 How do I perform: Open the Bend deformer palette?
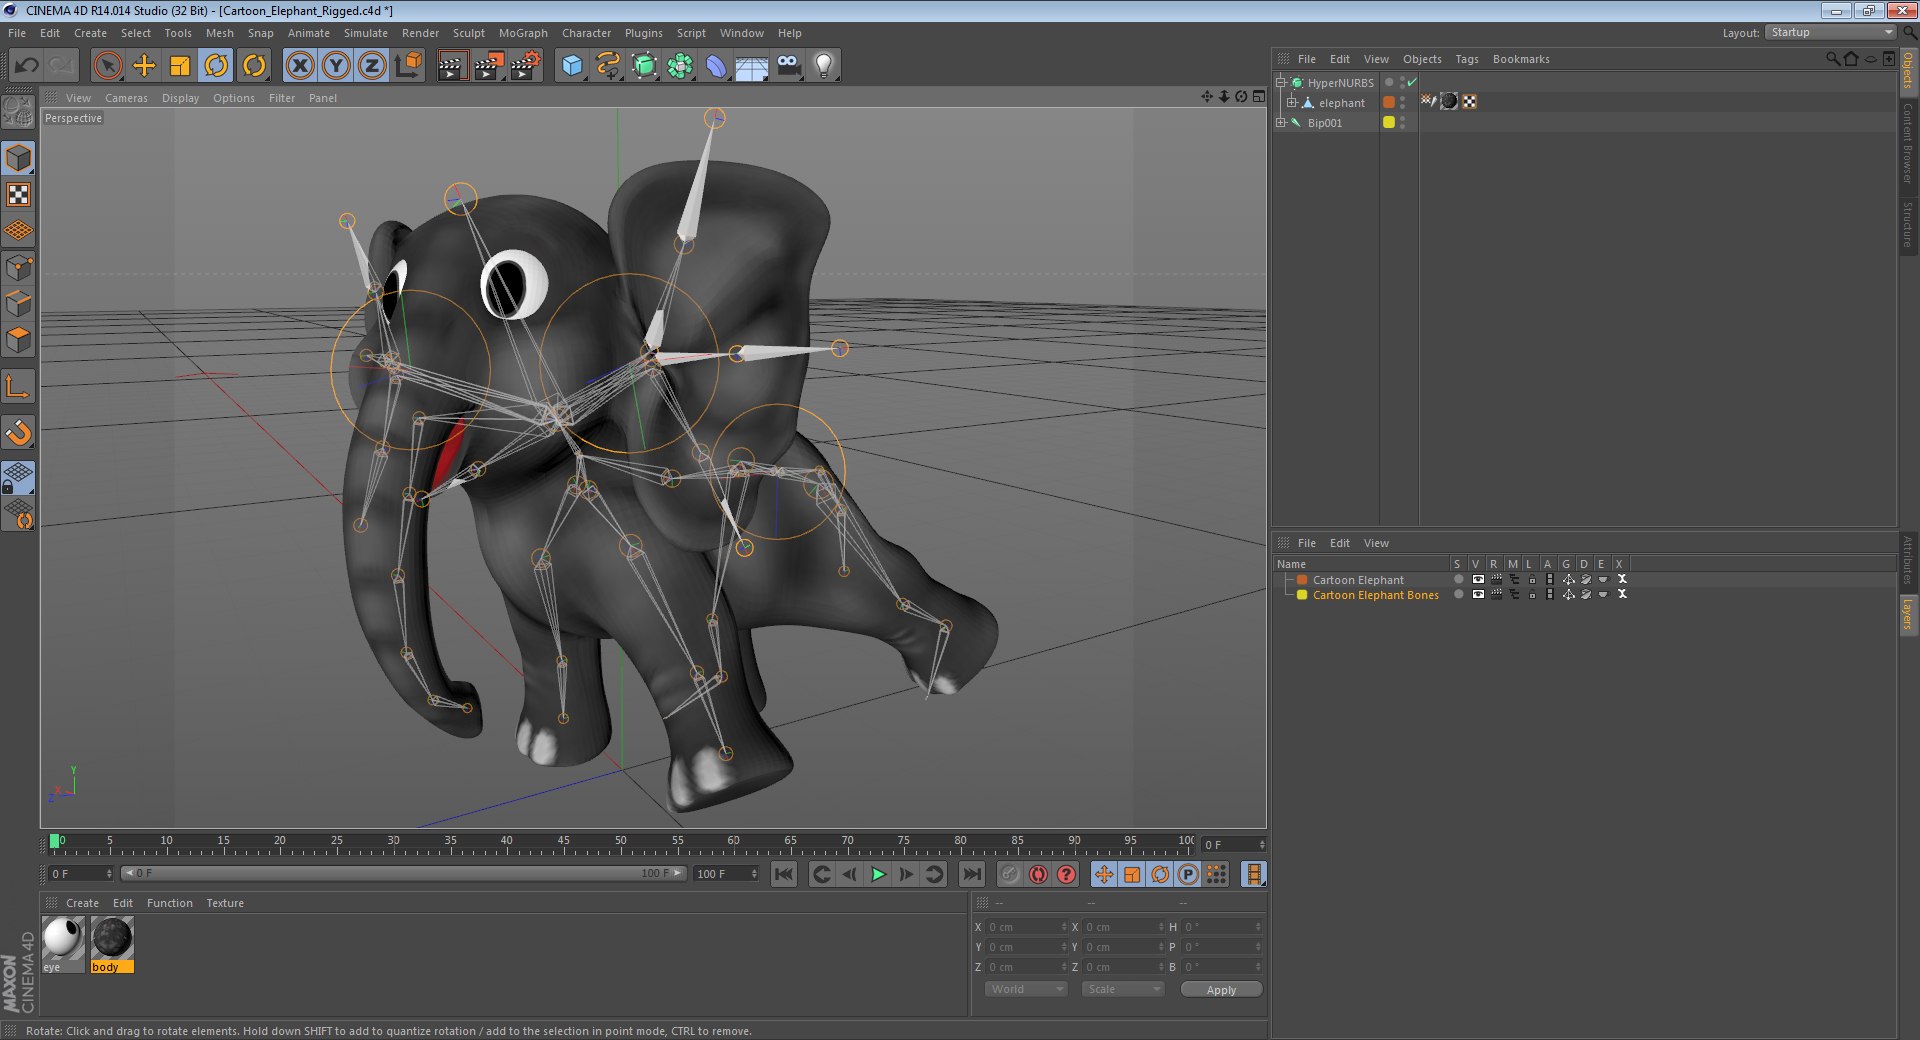(716, 66)
